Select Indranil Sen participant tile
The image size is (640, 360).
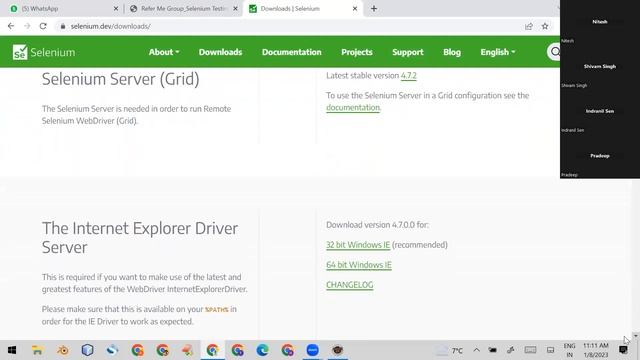pyautogui.click(x=600, y=111)
